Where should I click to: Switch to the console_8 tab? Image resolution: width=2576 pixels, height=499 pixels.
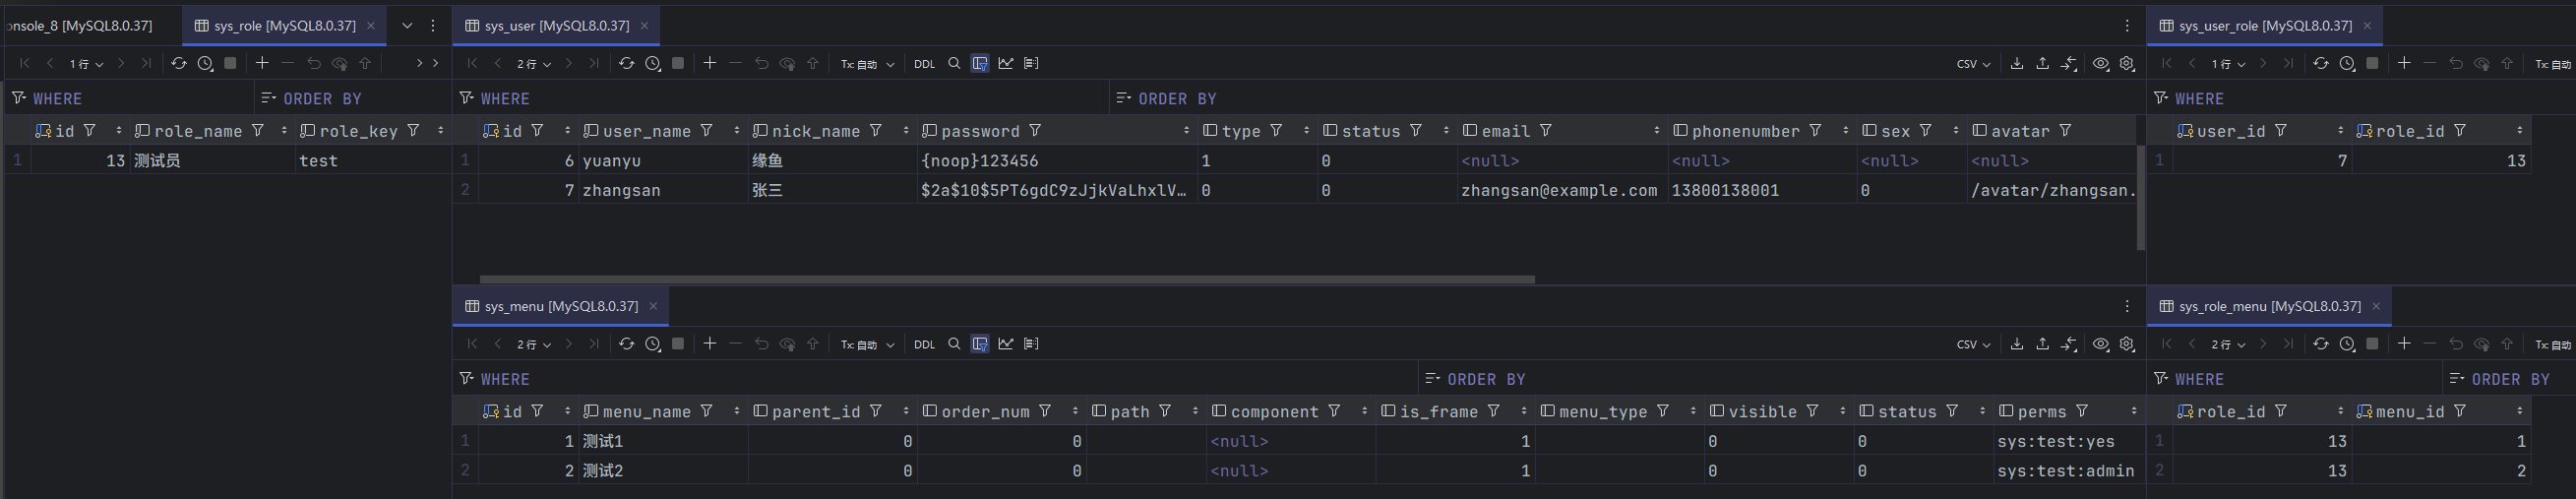[x=80, y=26]
